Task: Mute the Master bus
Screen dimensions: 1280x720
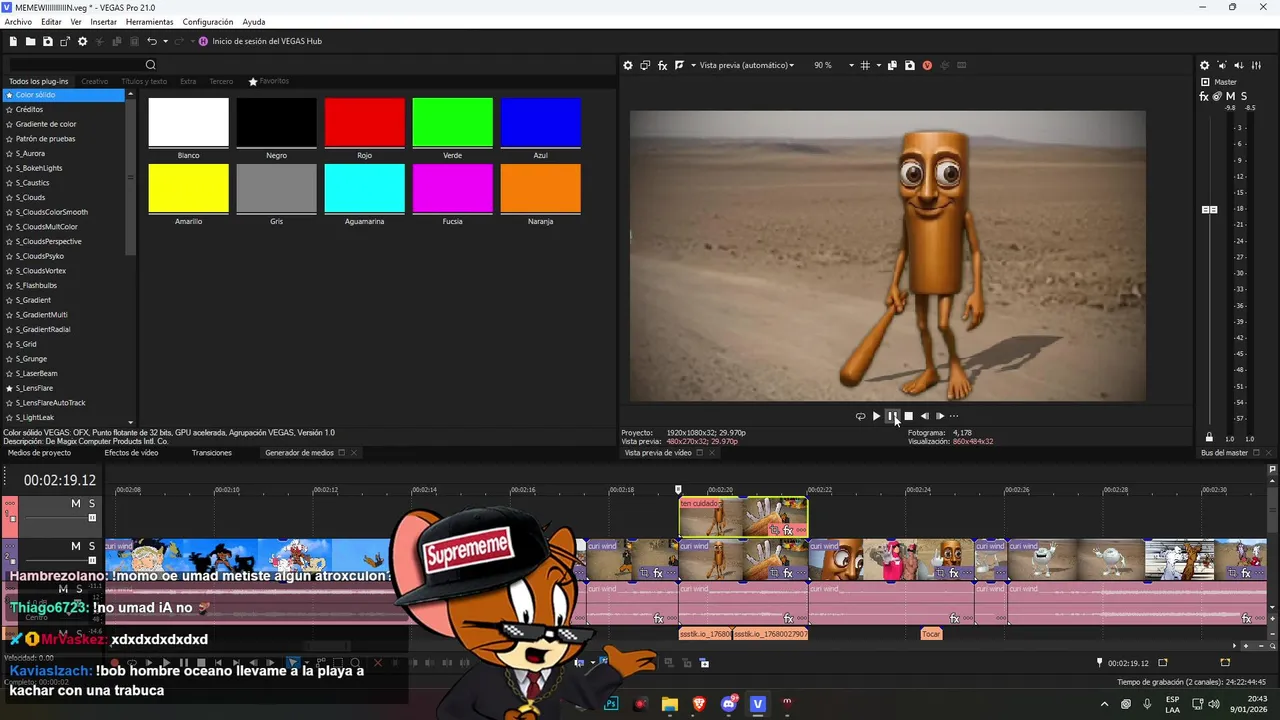Action: 1230,96
